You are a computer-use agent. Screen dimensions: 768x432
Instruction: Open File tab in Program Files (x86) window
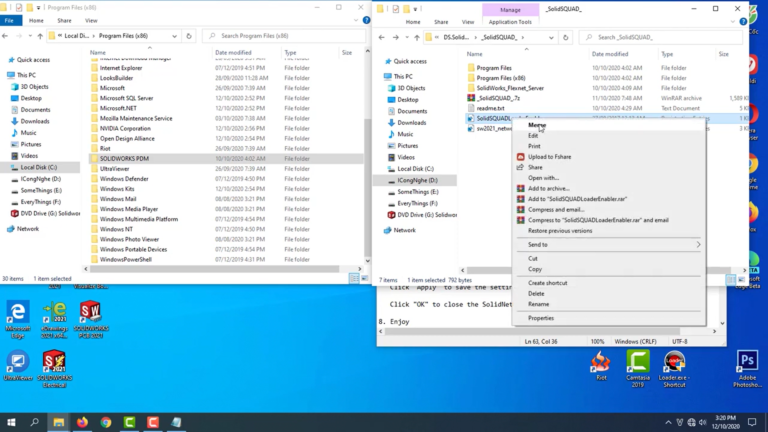pos(9,21)
